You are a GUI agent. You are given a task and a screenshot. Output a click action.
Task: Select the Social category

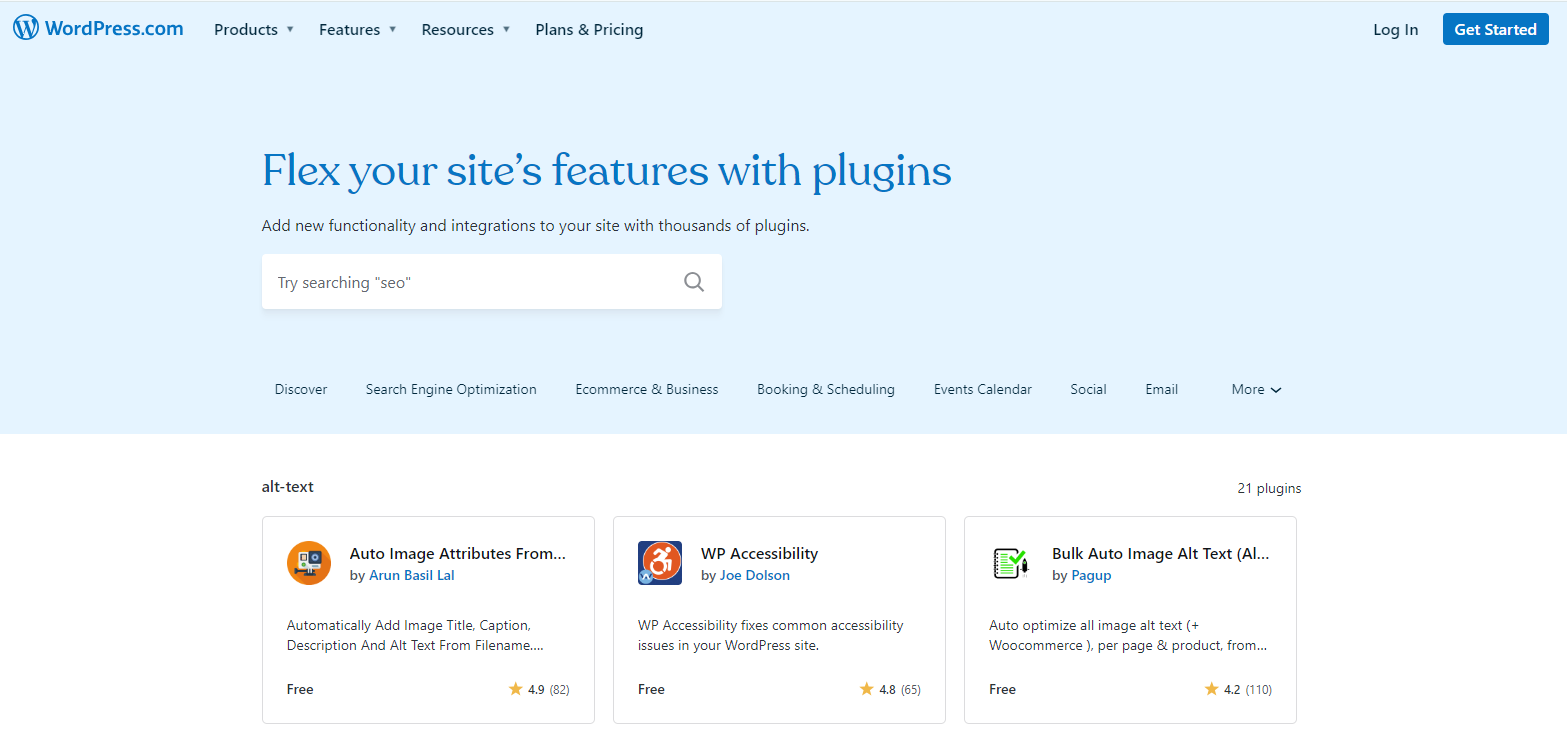click(1088, 389)
